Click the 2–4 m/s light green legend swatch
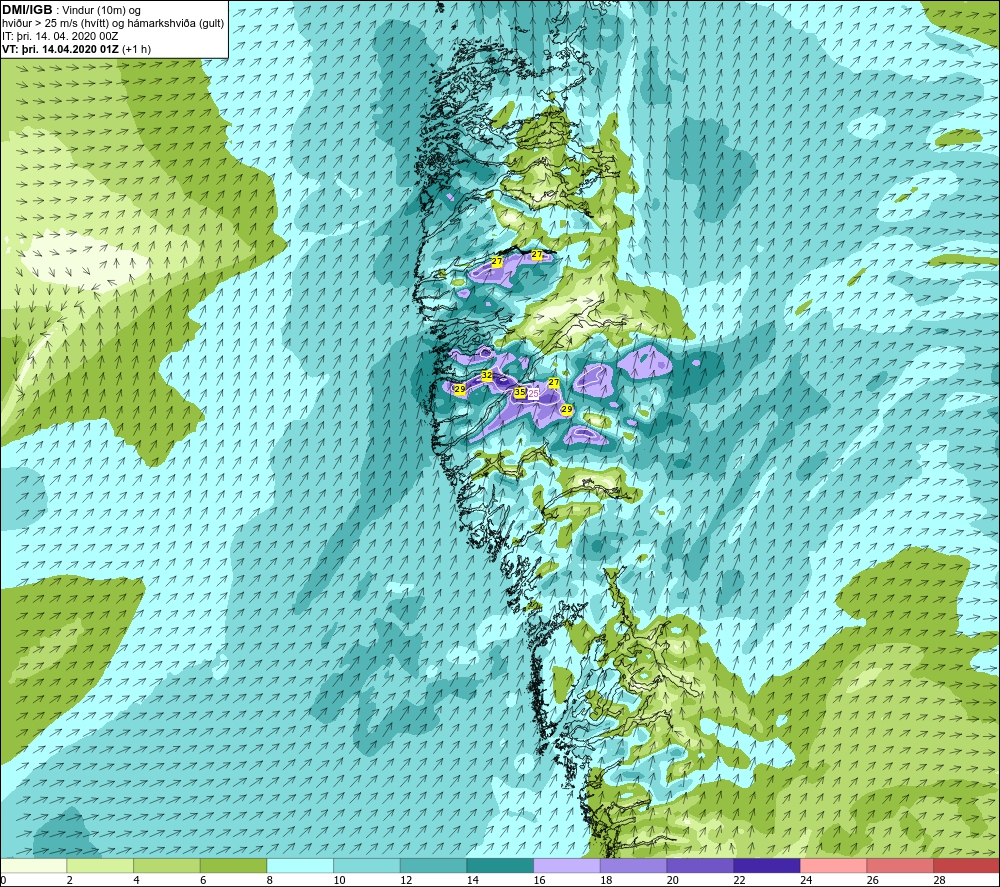This screenshot has height=887, width=1000. coord(100,865)
